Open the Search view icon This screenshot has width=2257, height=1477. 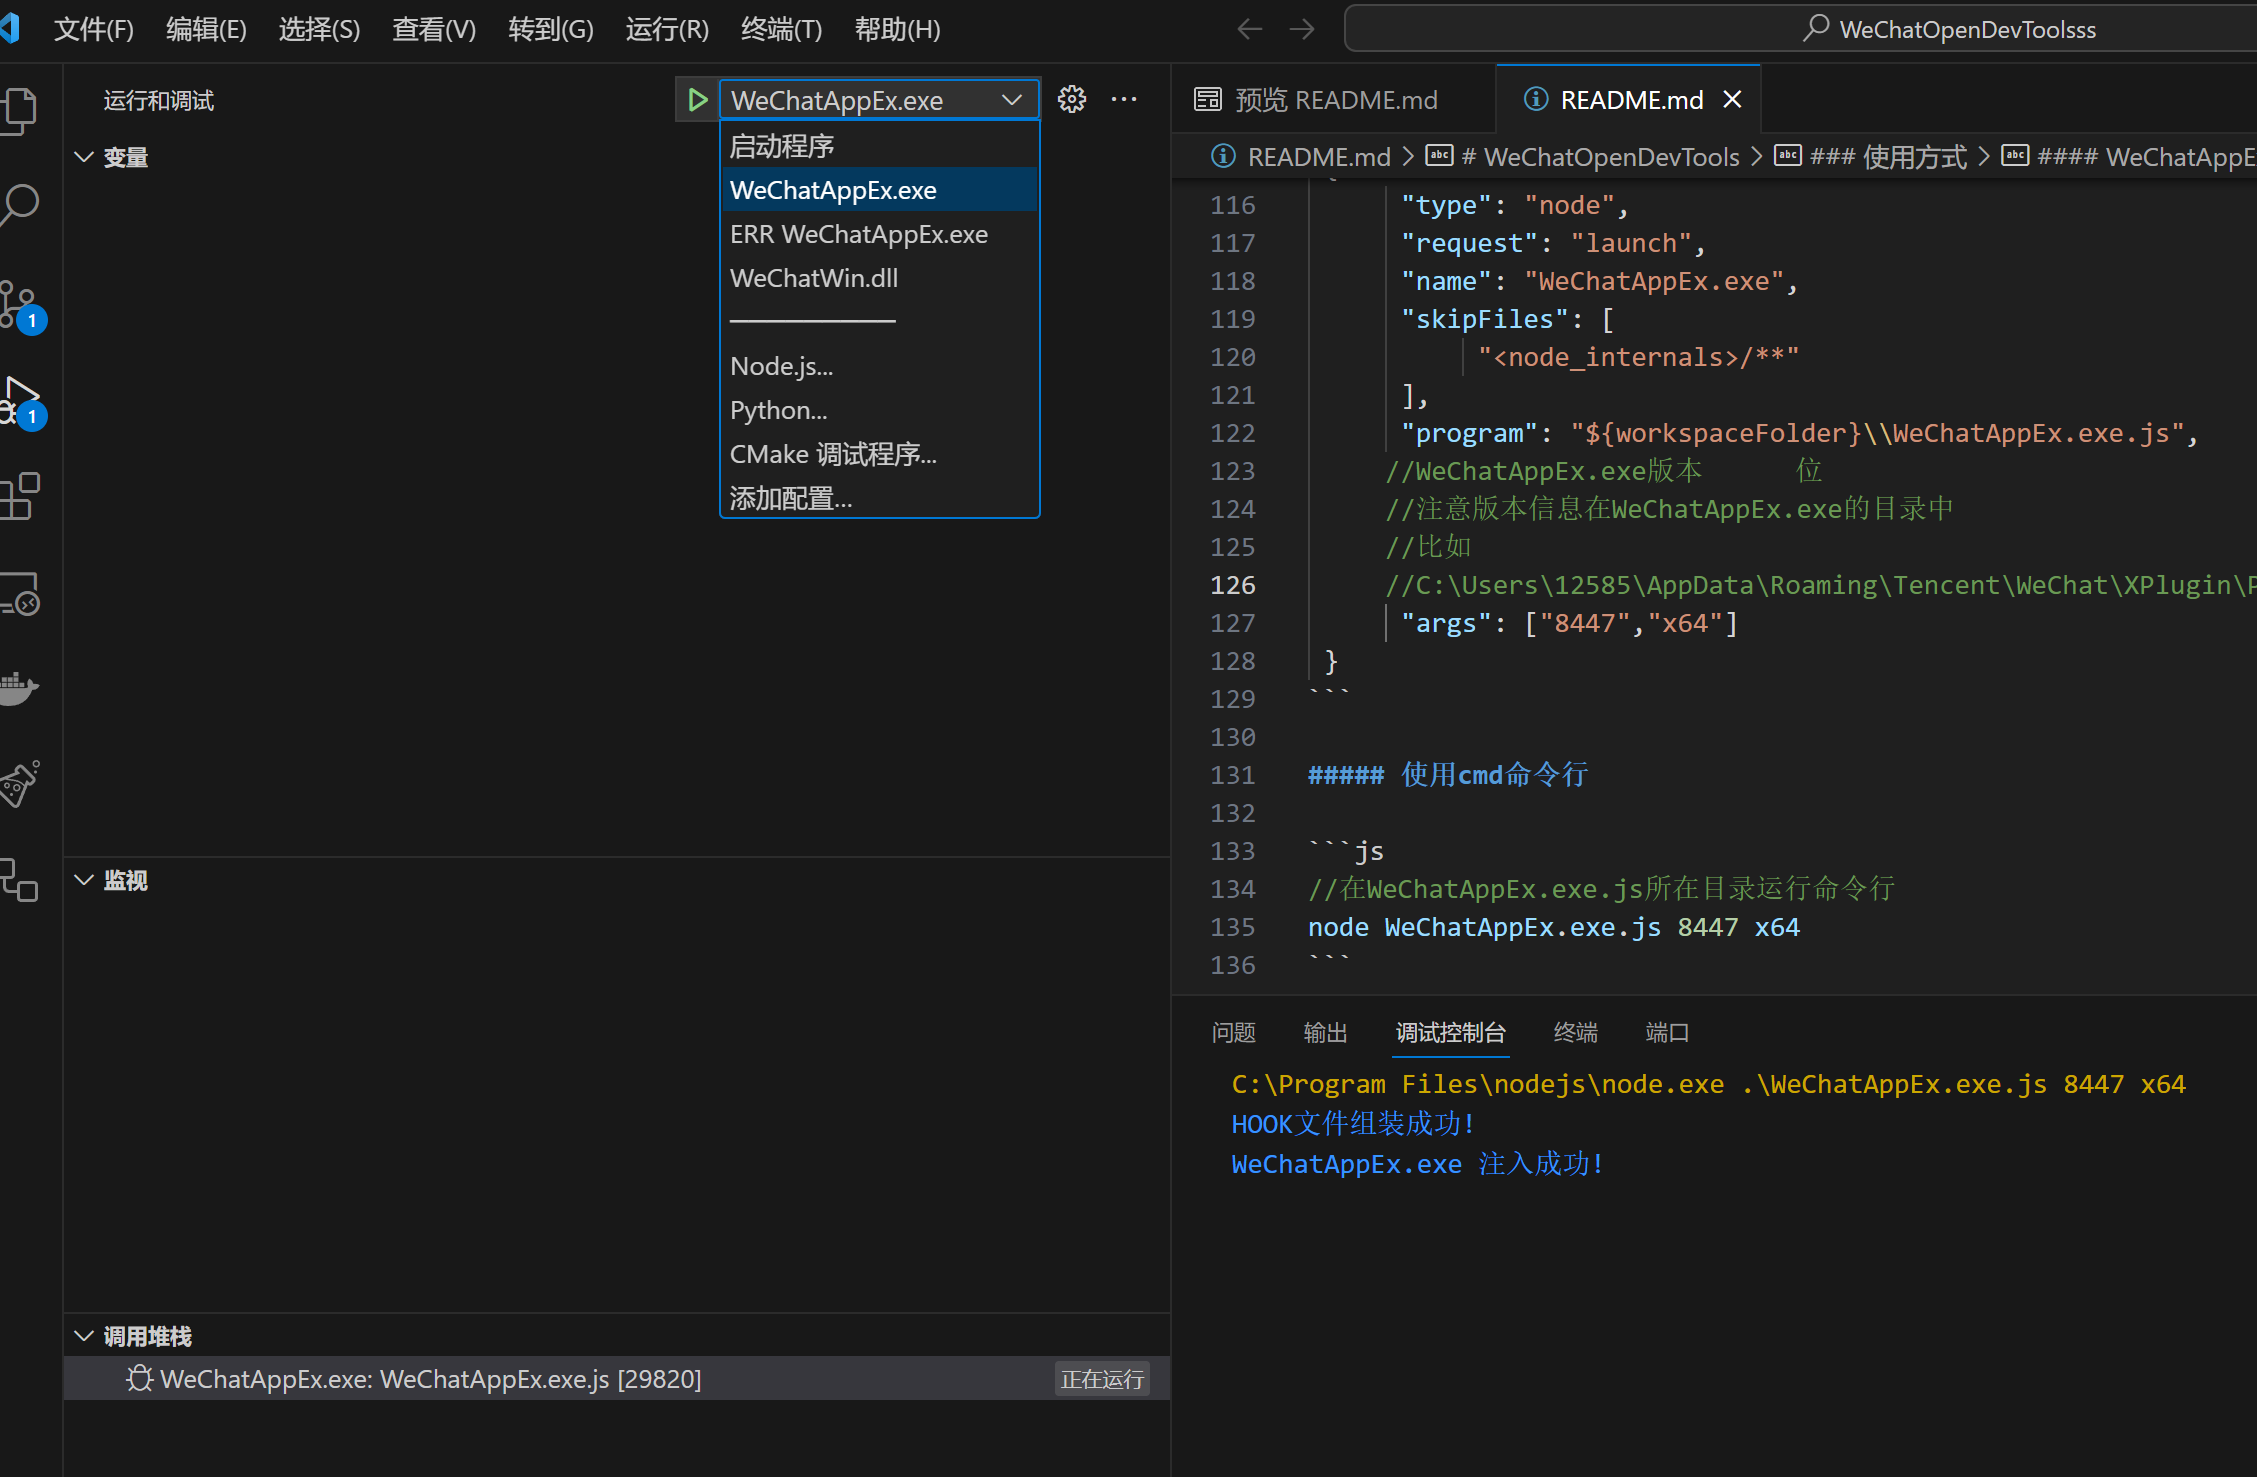point(20,205)
